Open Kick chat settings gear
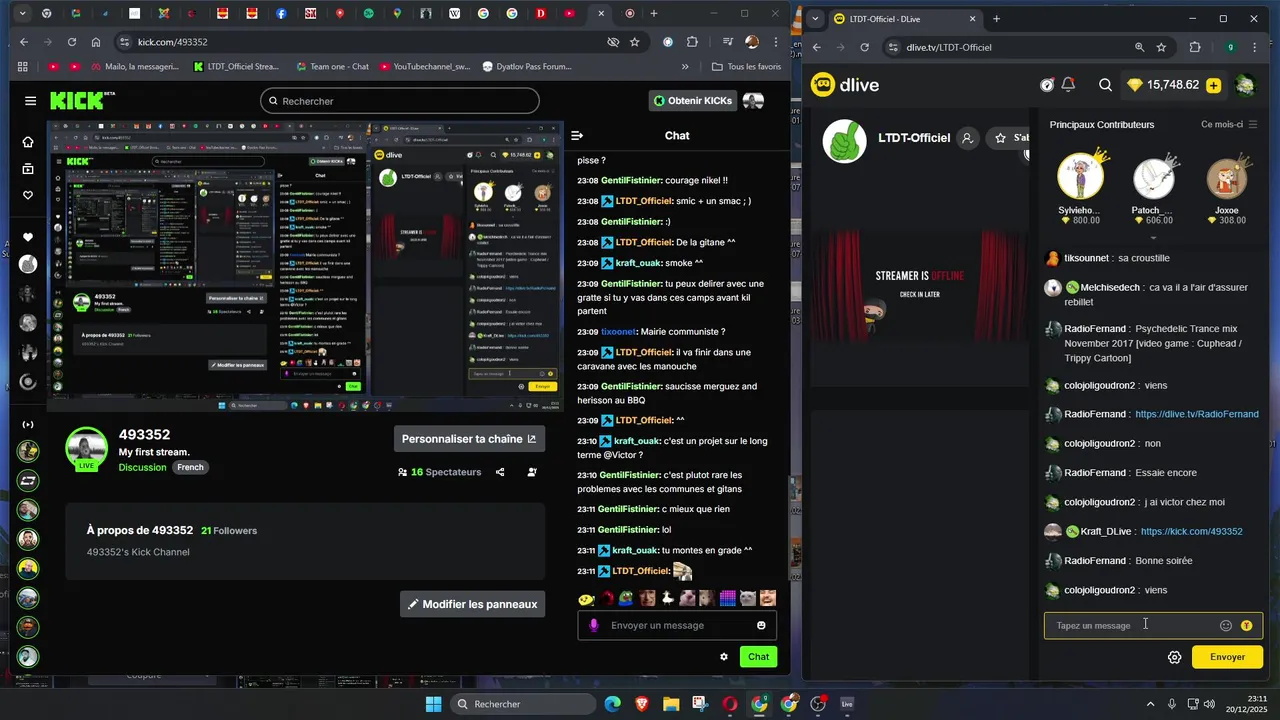The height and width of the screenshot is (720, 1280). pyautogui.click(x=724, y=657)
